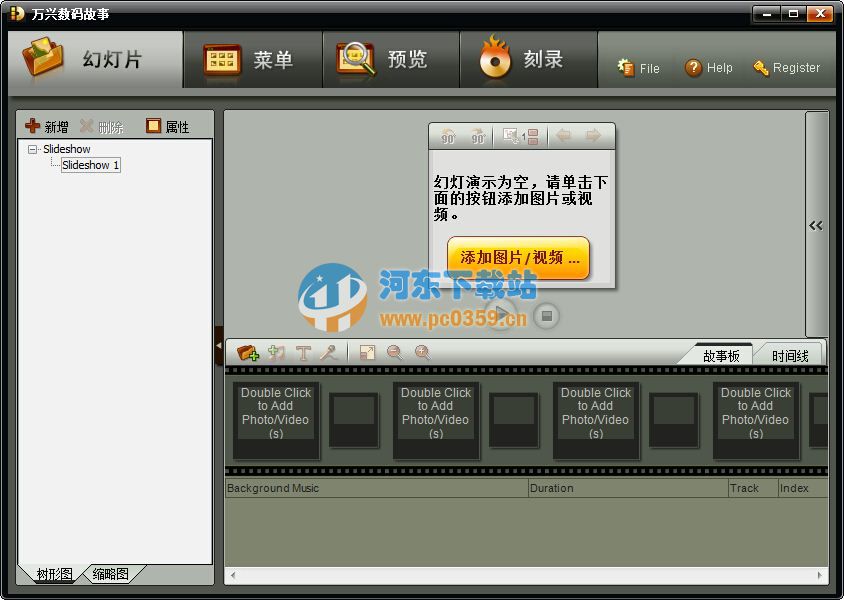Rotate image right 90 degrees

pos(478,135)
